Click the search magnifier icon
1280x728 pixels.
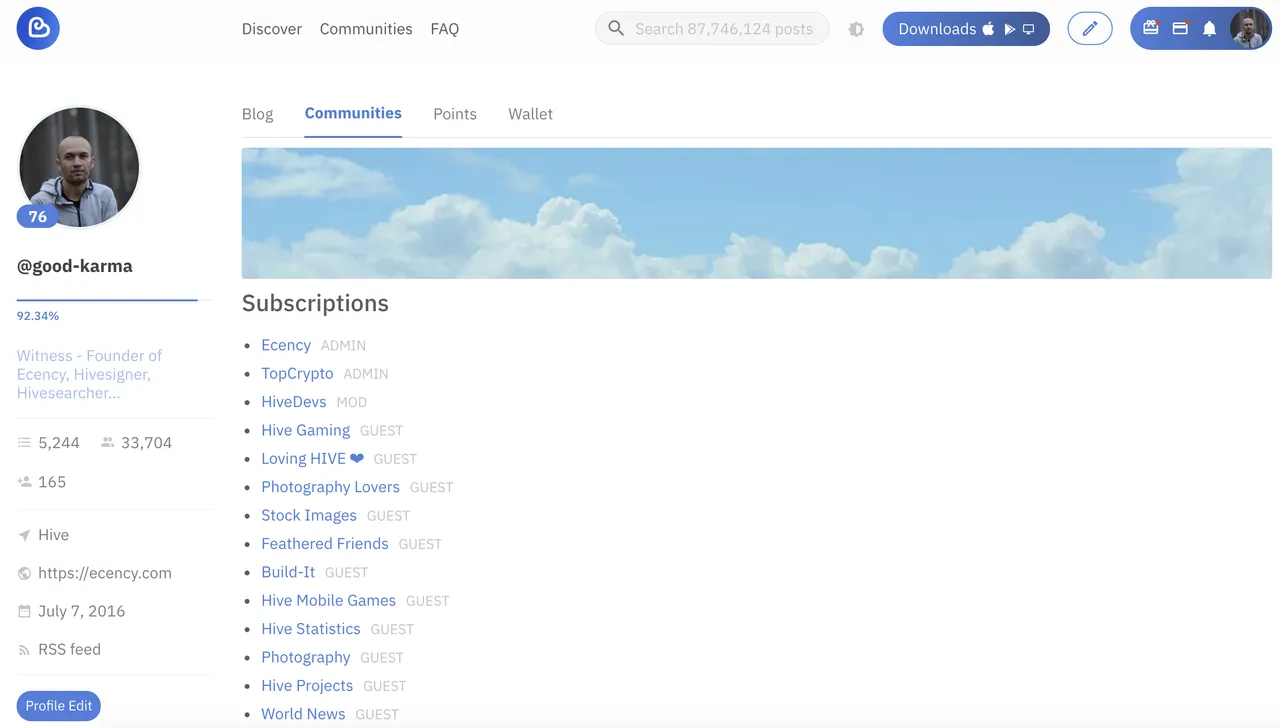click(616, 29)
